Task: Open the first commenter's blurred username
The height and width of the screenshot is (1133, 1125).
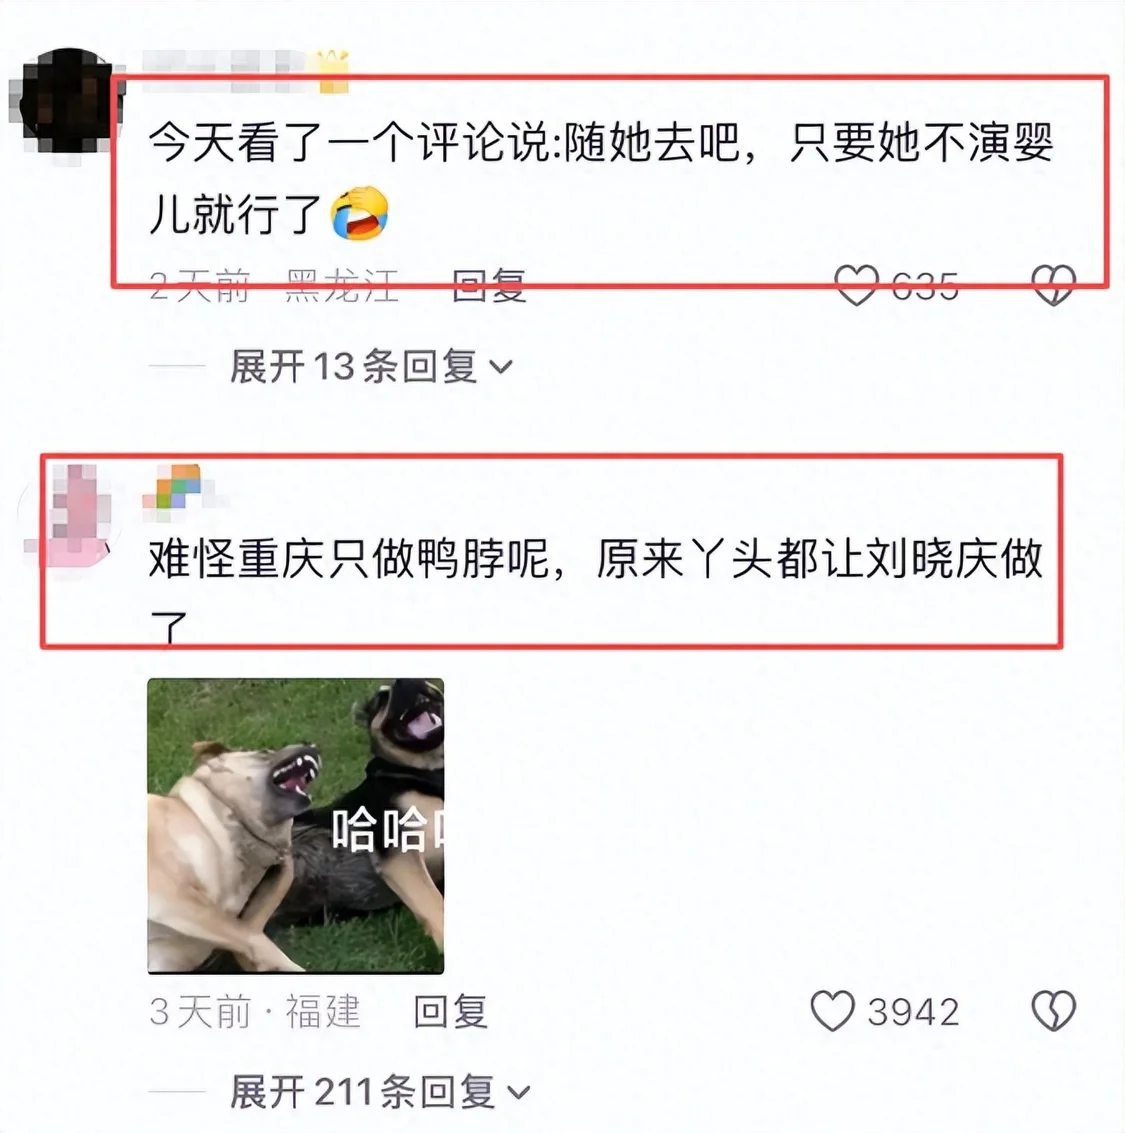Action: coord(225,71)
